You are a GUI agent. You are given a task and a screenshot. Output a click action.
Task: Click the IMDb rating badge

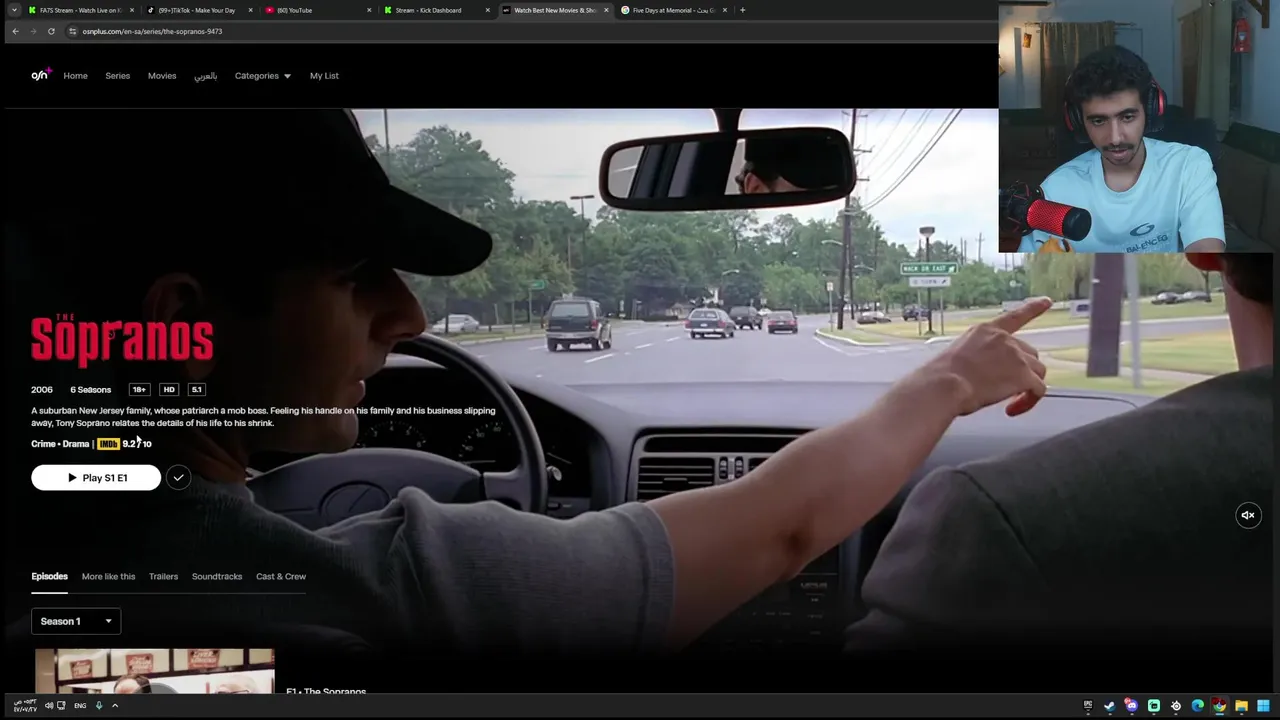108,444
